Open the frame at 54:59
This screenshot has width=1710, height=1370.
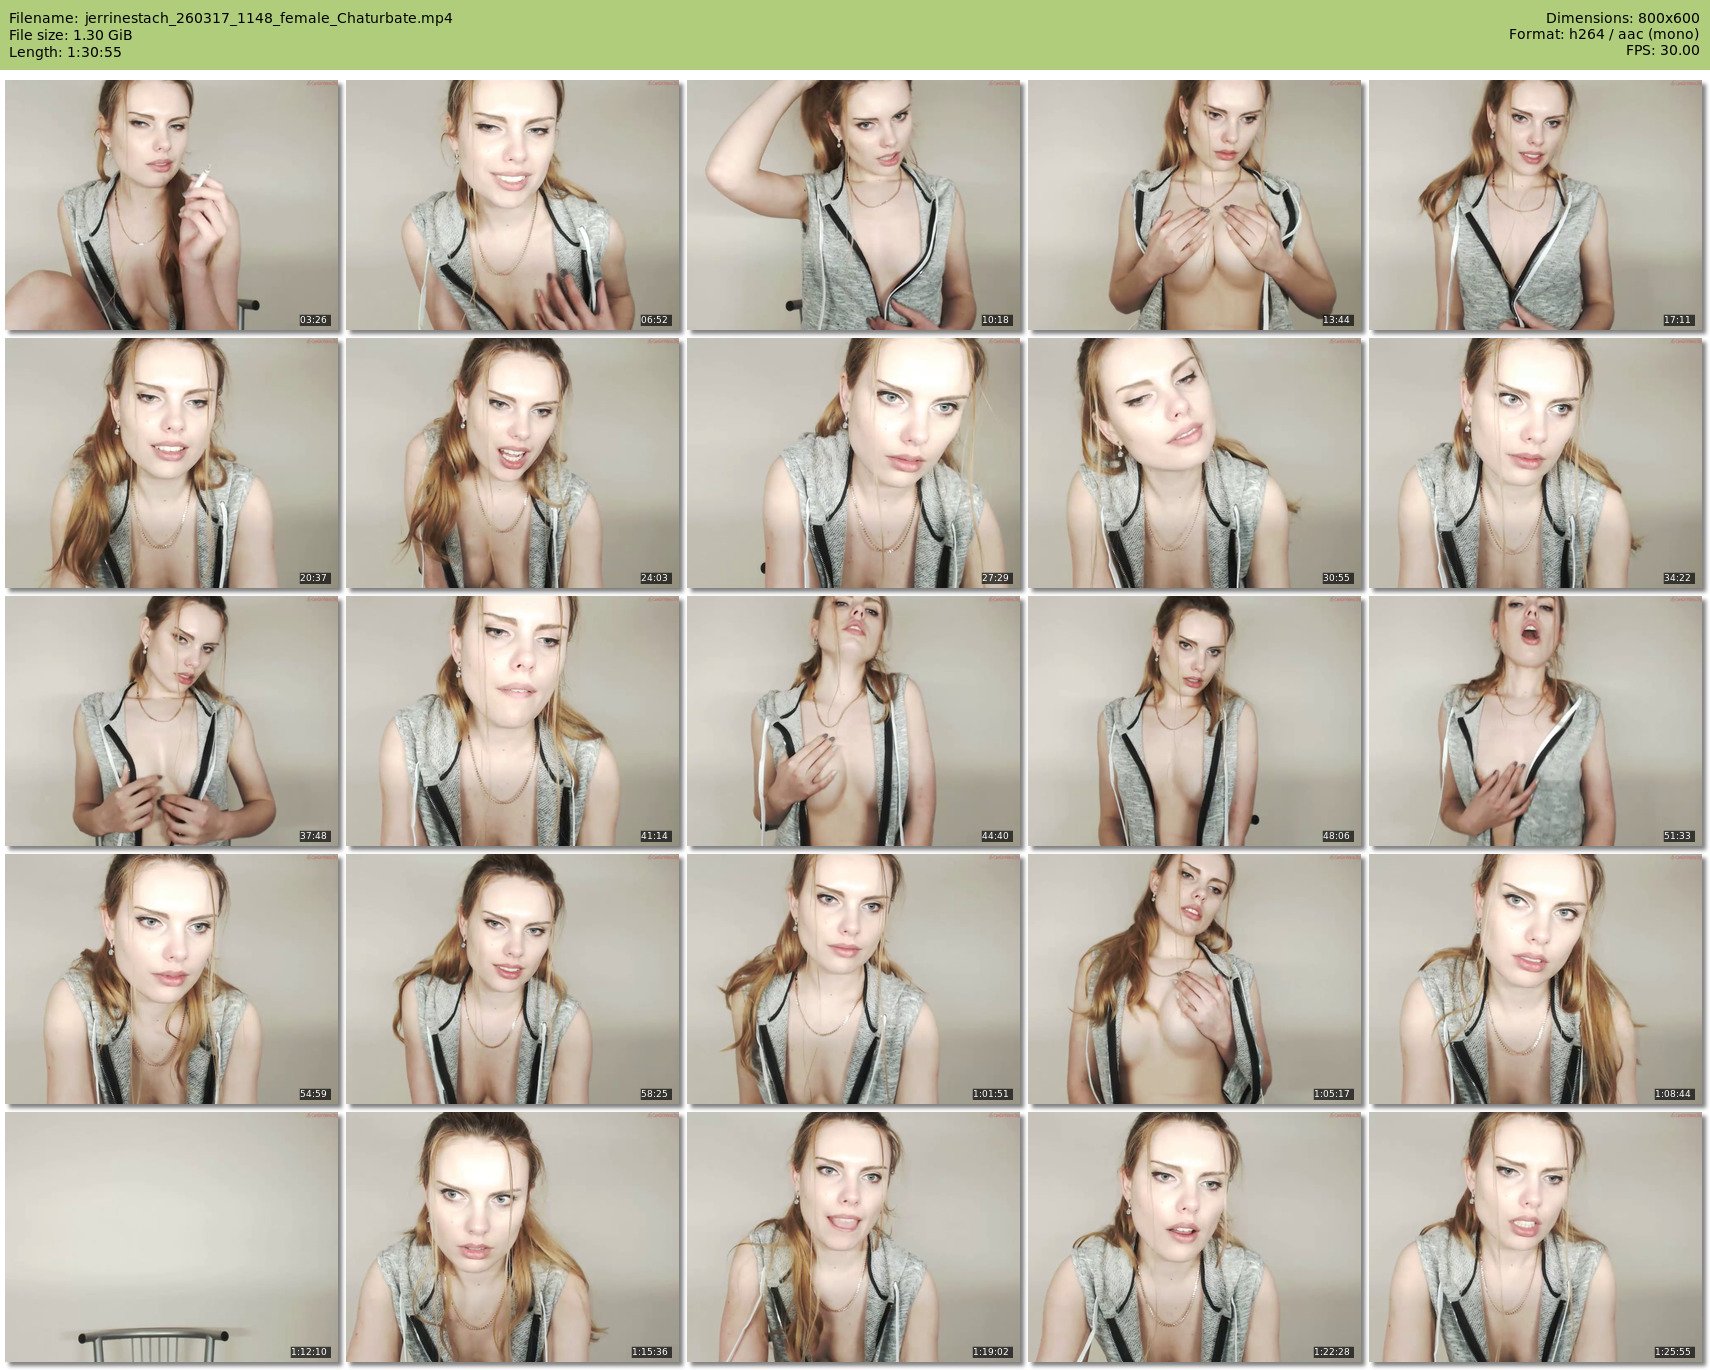coord(172,979)
